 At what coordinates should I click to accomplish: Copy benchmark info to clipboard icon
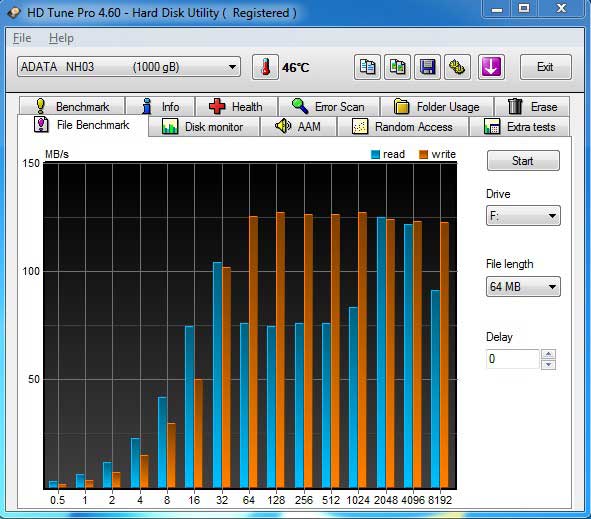[x=367, y=67]
